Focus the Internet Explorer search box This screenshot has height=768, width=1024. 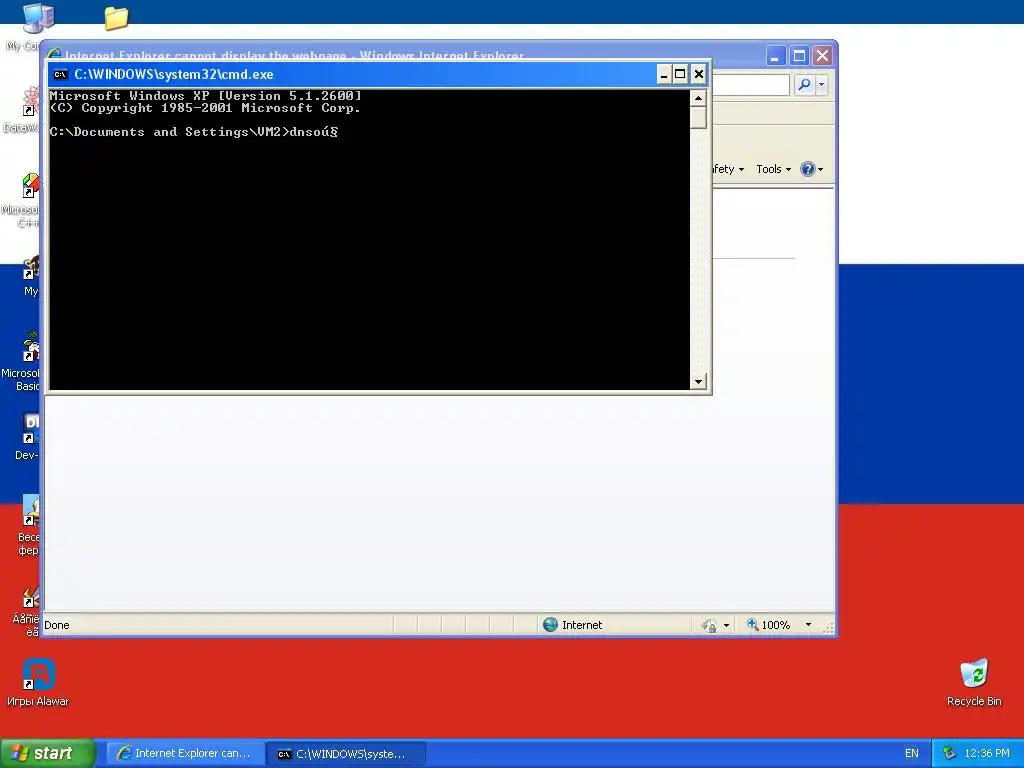pos(751,84)
